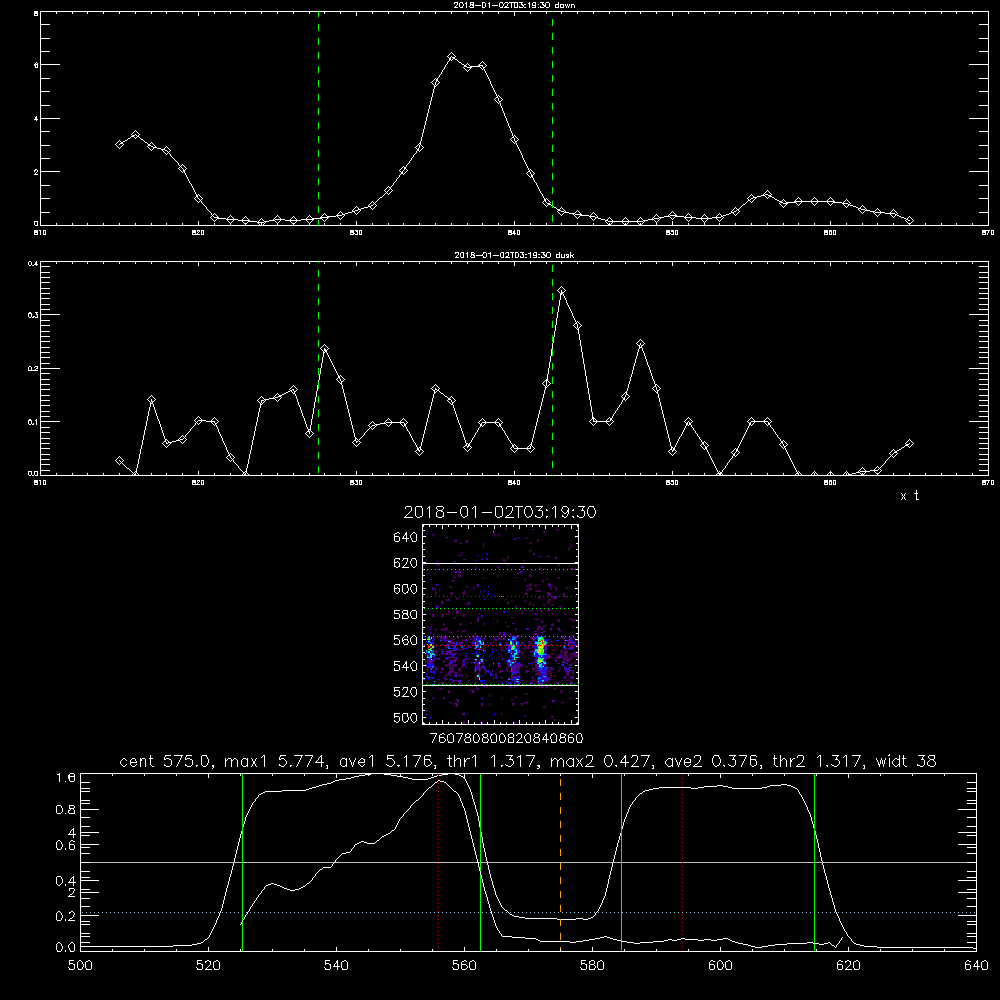Click the '620' y-axis label beside spectrogram
Viewport: 1000px width, 1000px height.
pos(406,563)
